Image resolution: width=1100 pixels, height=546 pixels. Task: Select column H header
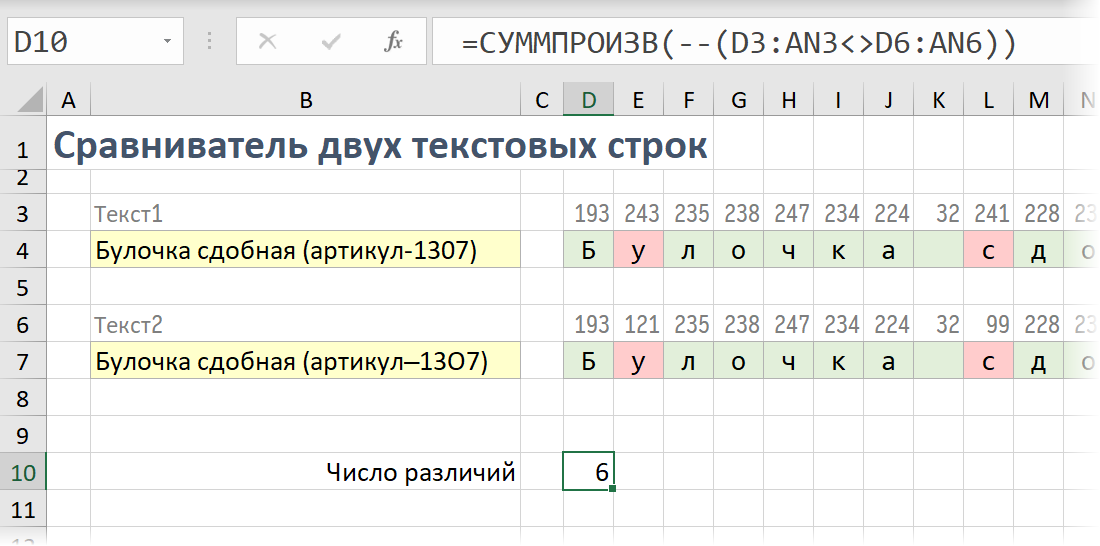tap(789, 100)
